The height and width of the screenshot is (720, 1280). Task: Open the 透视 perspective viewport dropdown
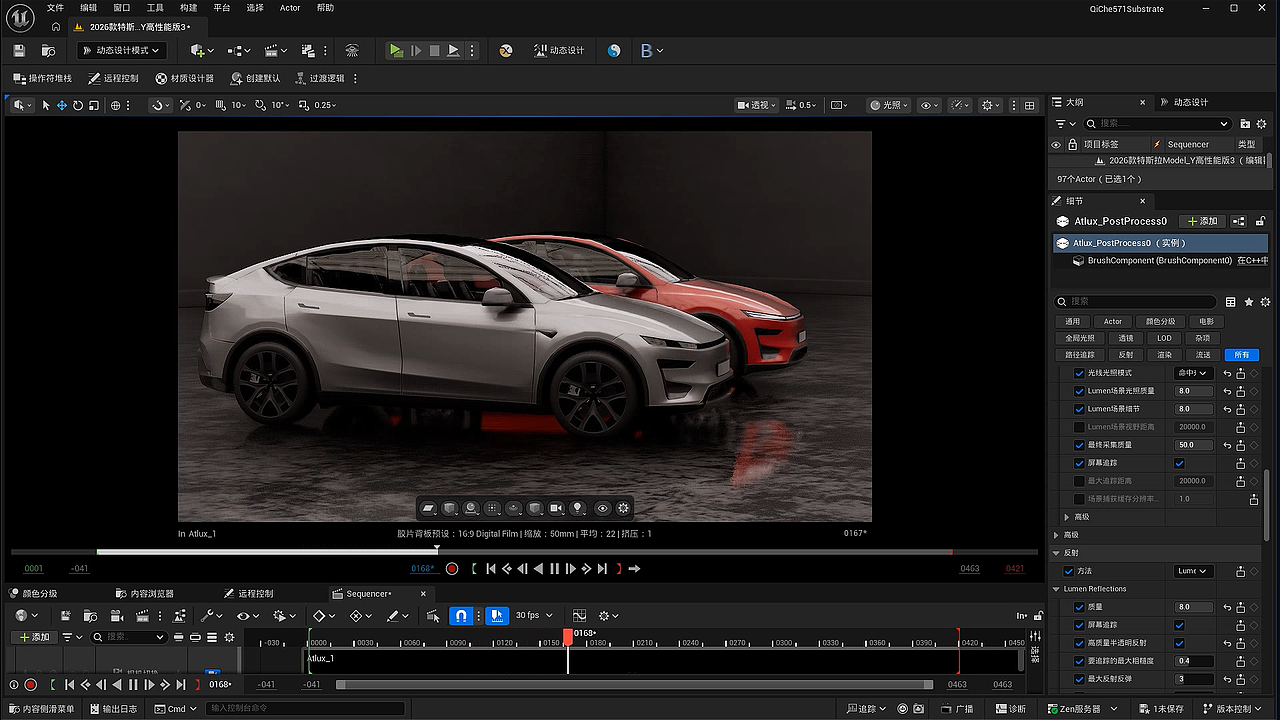(x=759, y=105)
